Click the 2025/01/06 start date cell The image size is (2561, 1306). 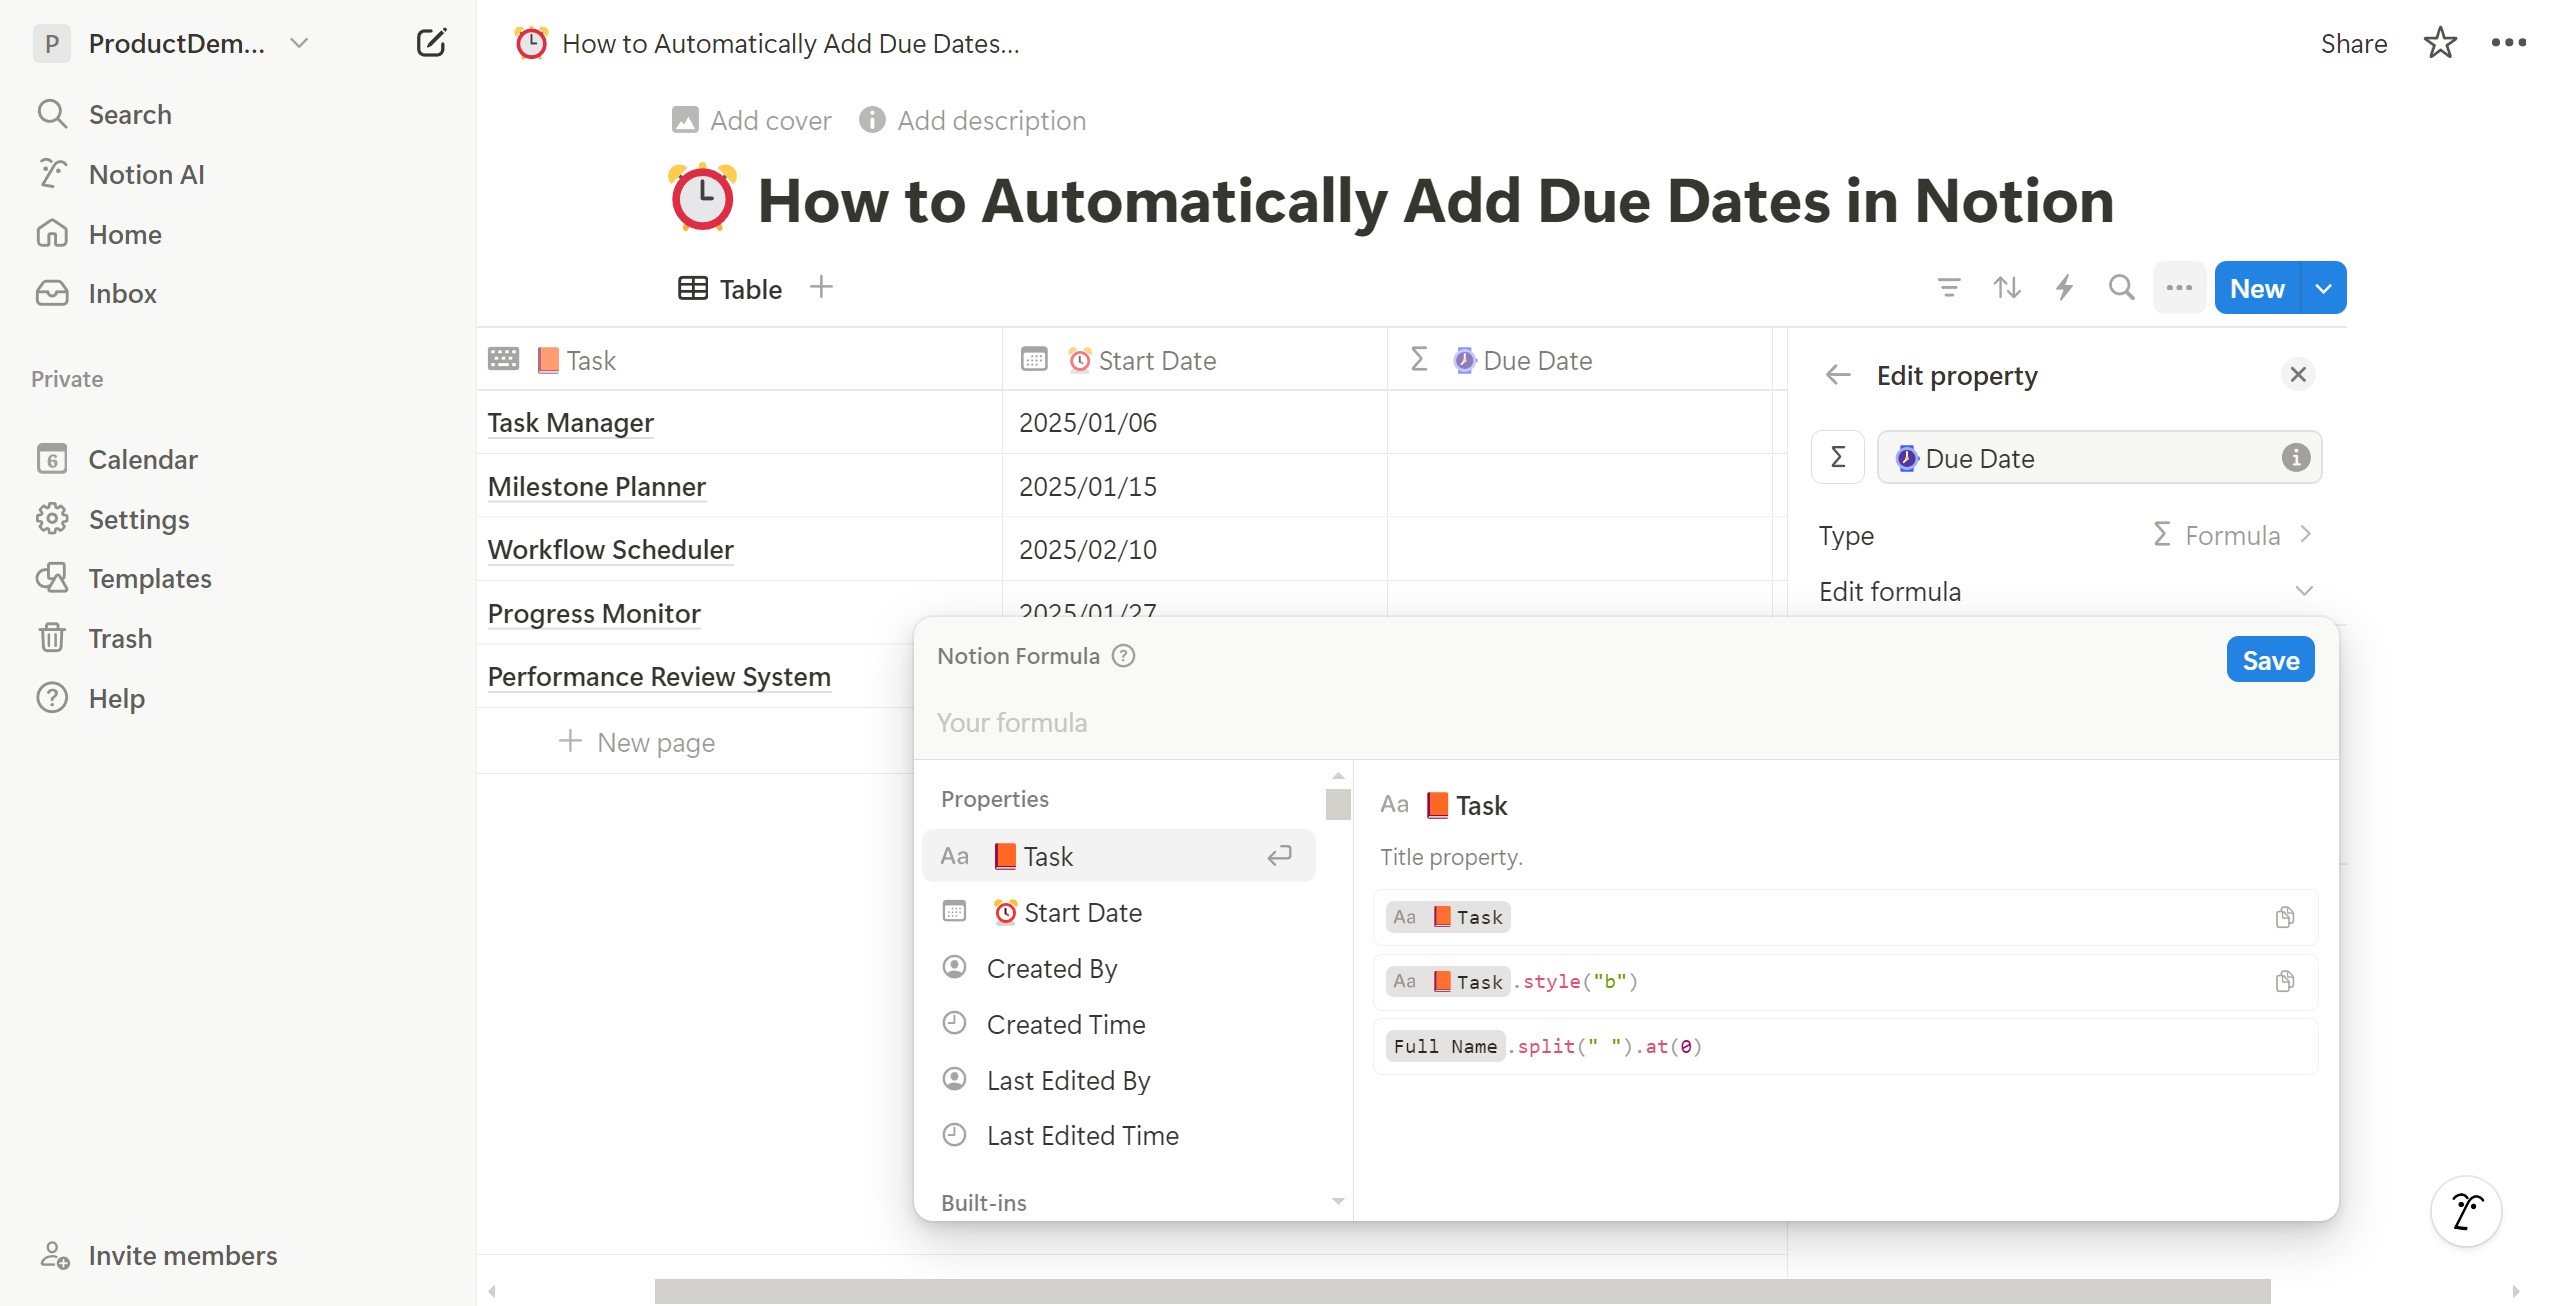click(1194, 423)
